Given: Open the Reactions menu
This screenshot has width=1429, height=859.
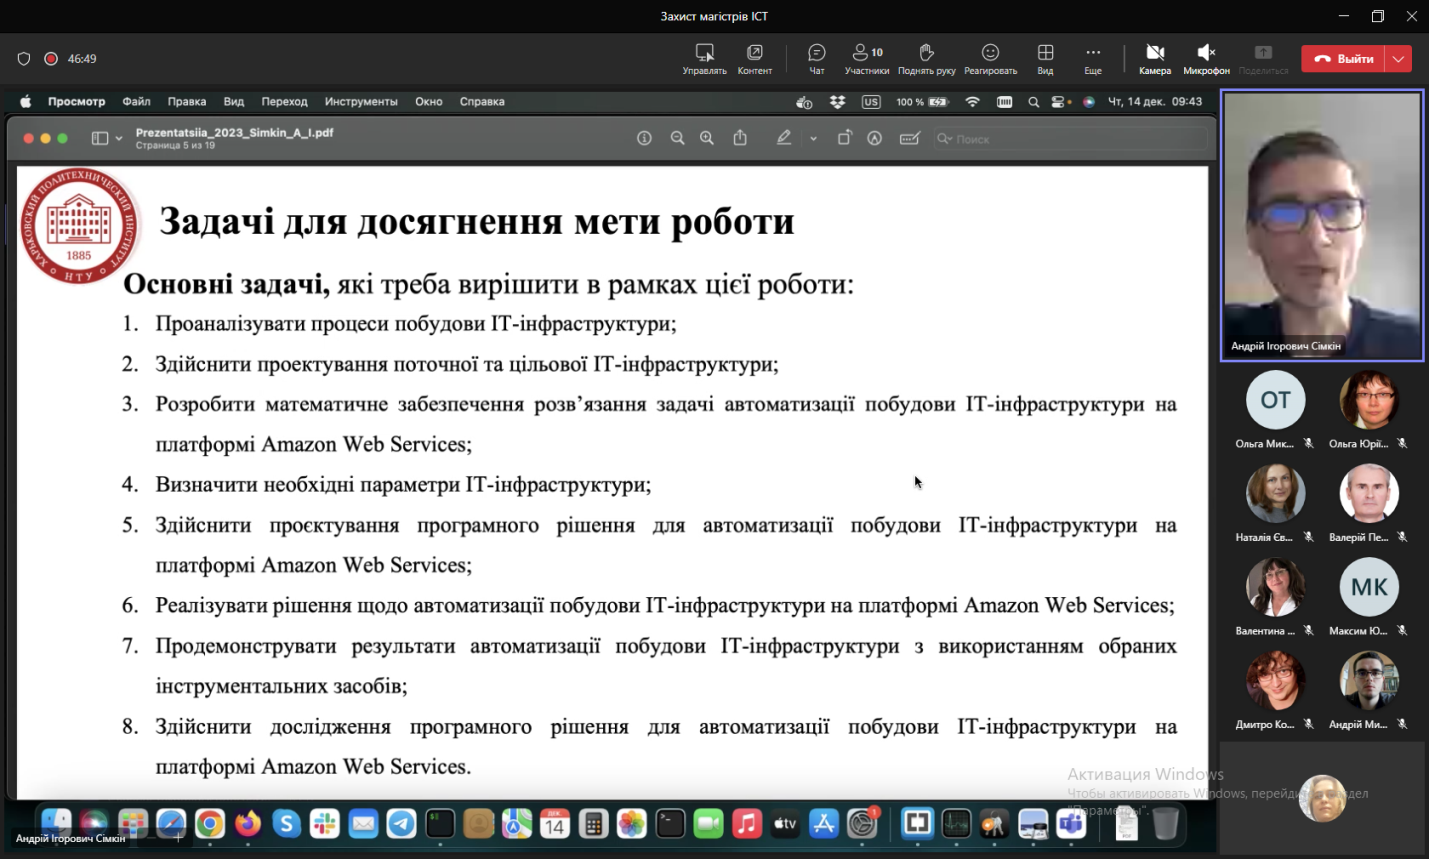Looking at the screenshot, I should coord(990,58).
